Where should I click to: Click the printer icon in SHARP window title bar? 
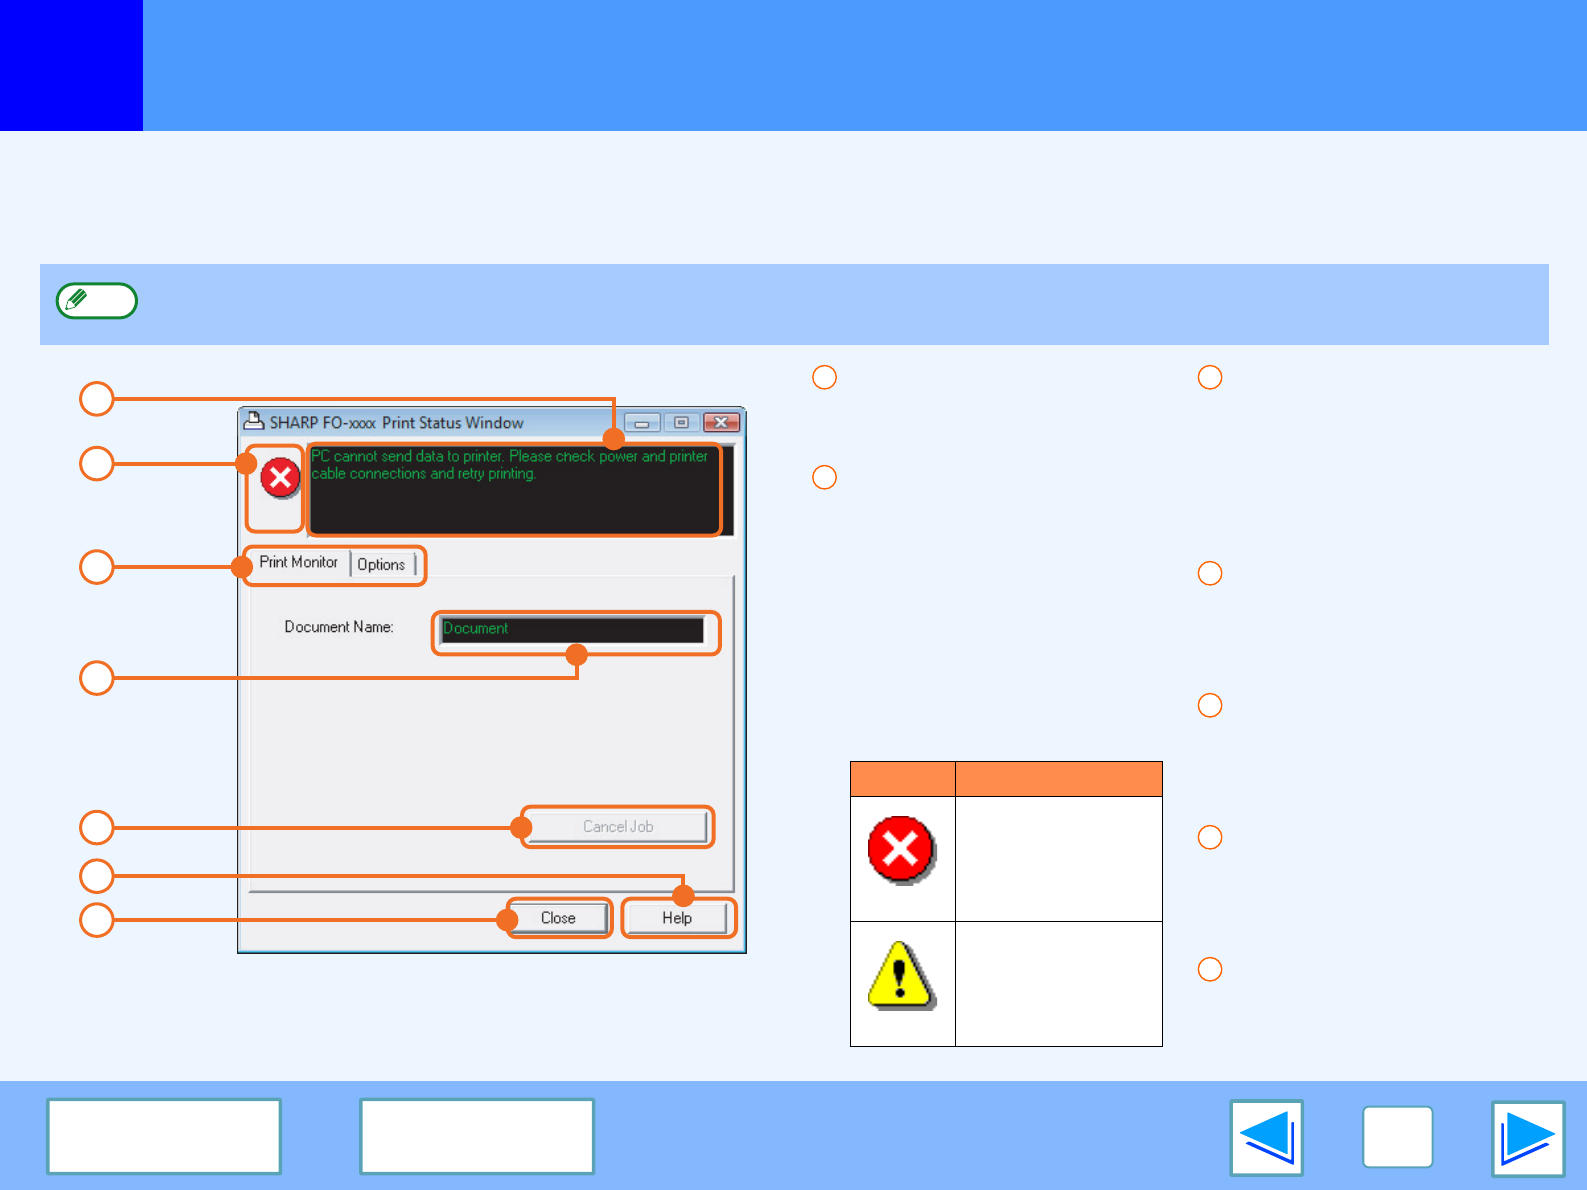254,422
